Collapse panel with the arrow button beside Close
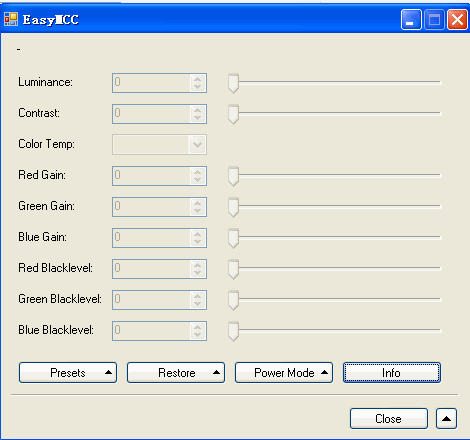This screenshot has width=470, height=440. tap(446, 418)
